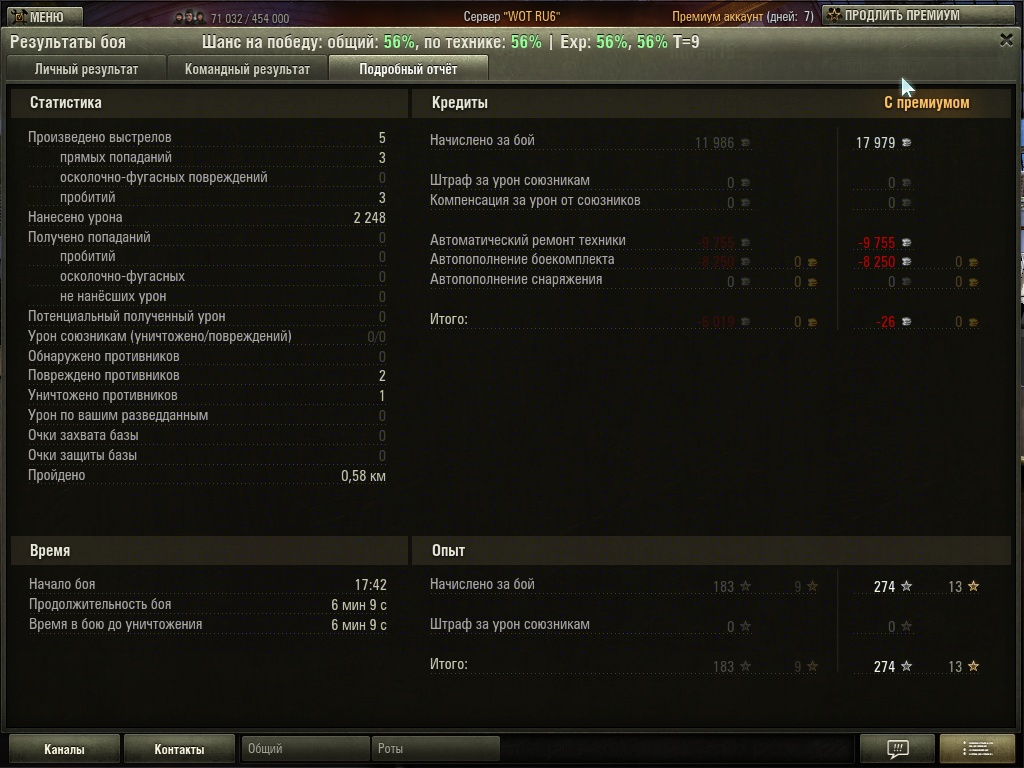Click server name "WOT RU6"
This screenshot has width=1024, height=768.
(532, 16)
